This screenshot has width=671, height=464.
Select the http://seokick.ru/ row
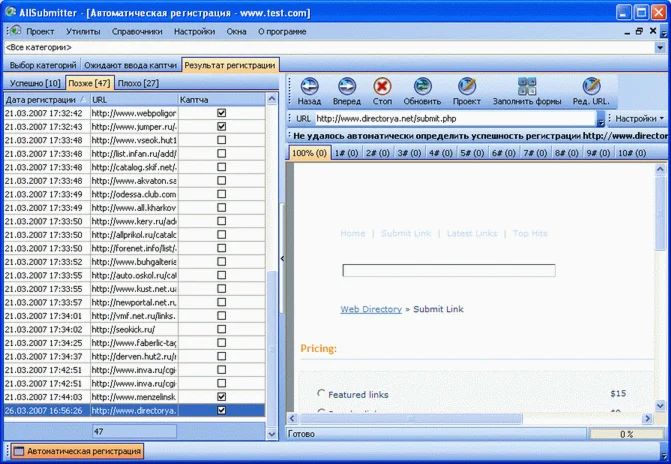point(134,329)
